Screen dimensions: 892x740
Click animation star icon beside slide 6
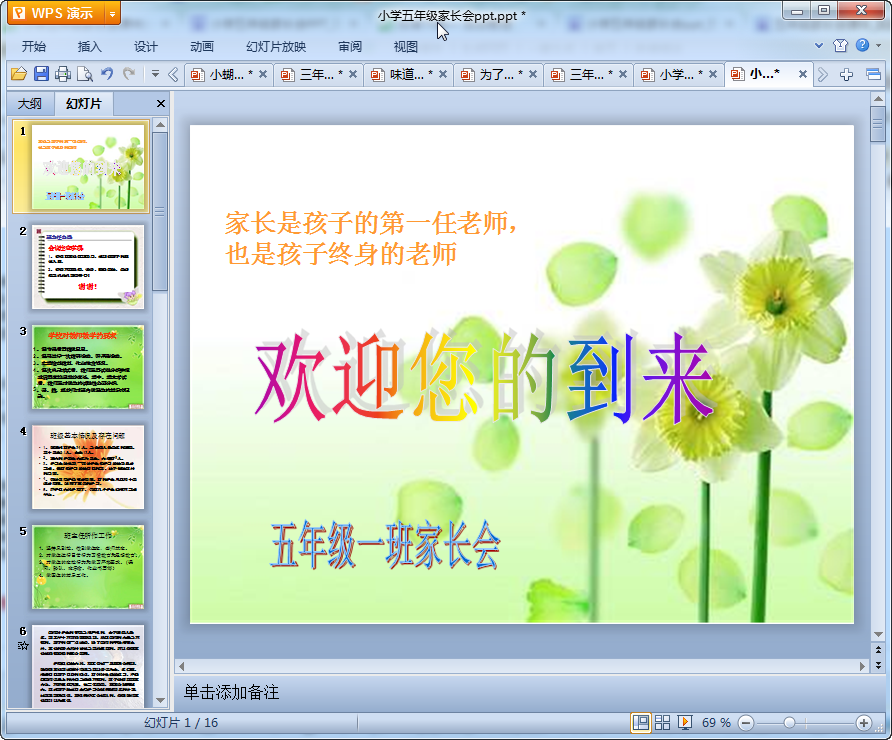point(23,646)
